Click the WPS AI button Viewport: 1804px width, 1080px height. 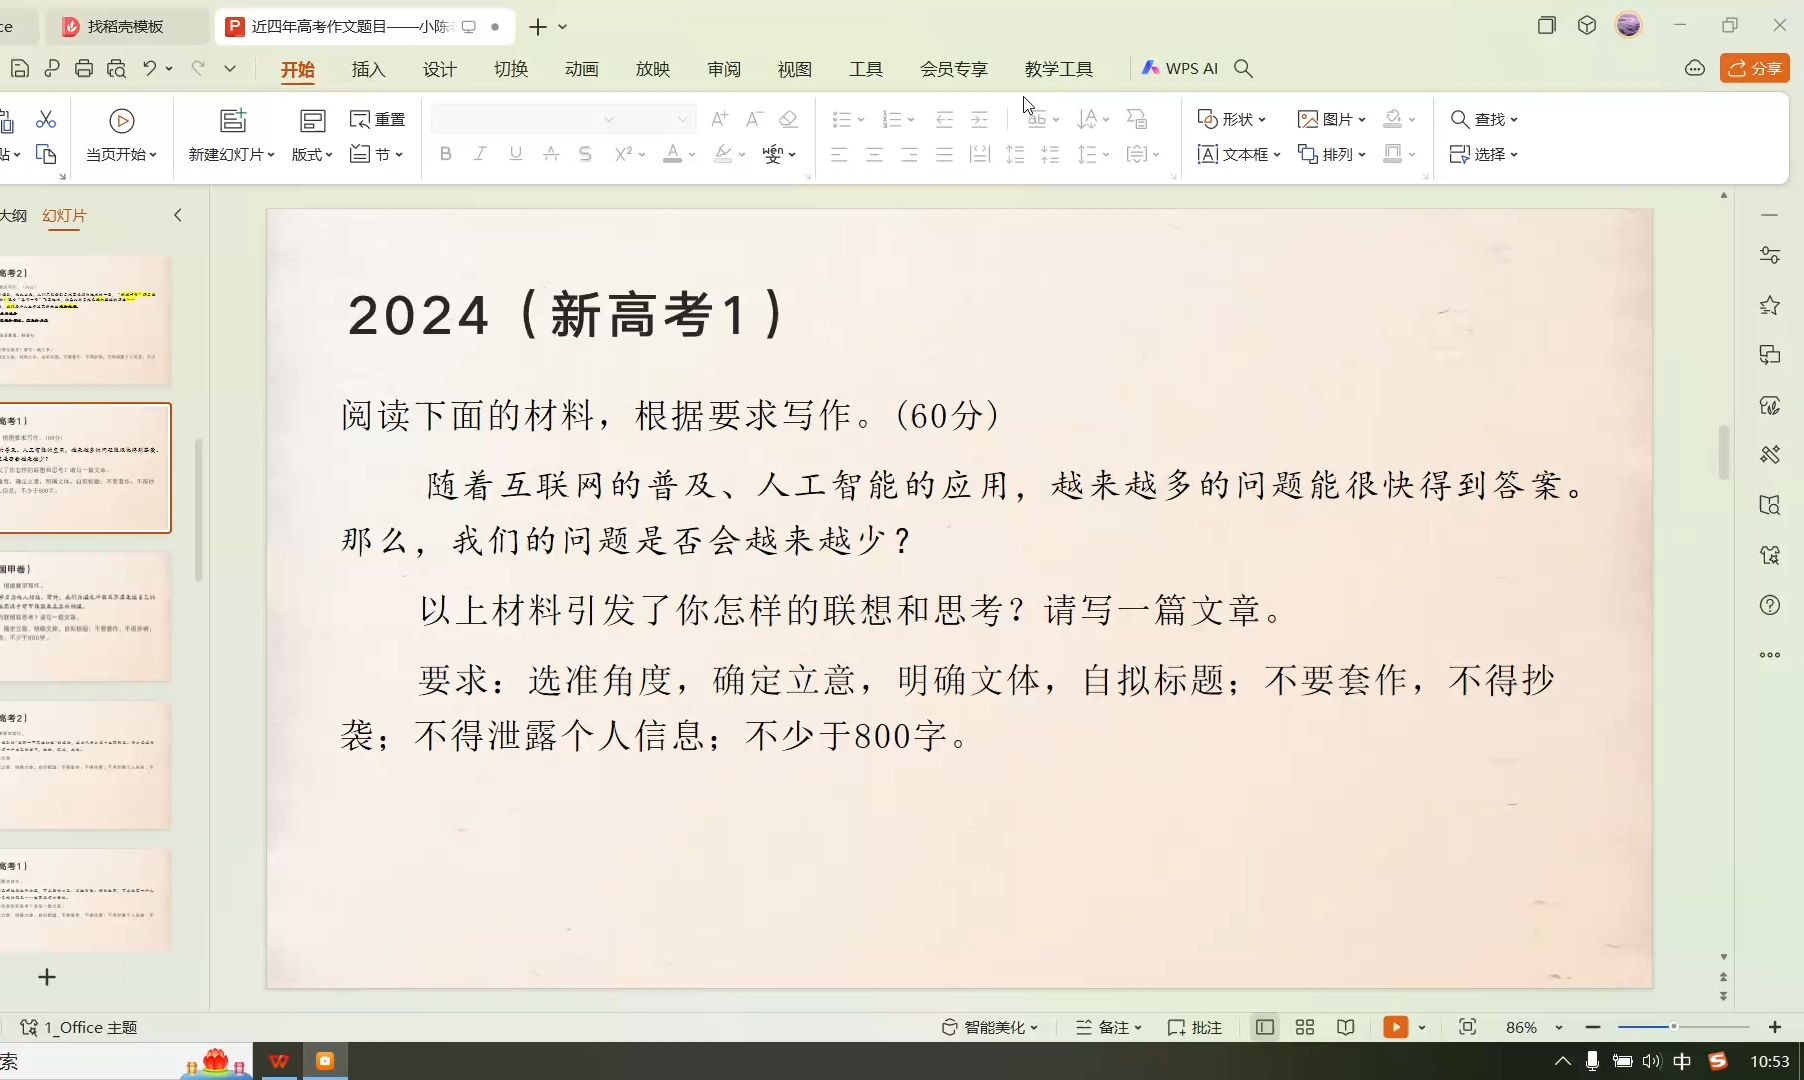coord(1180,68)
